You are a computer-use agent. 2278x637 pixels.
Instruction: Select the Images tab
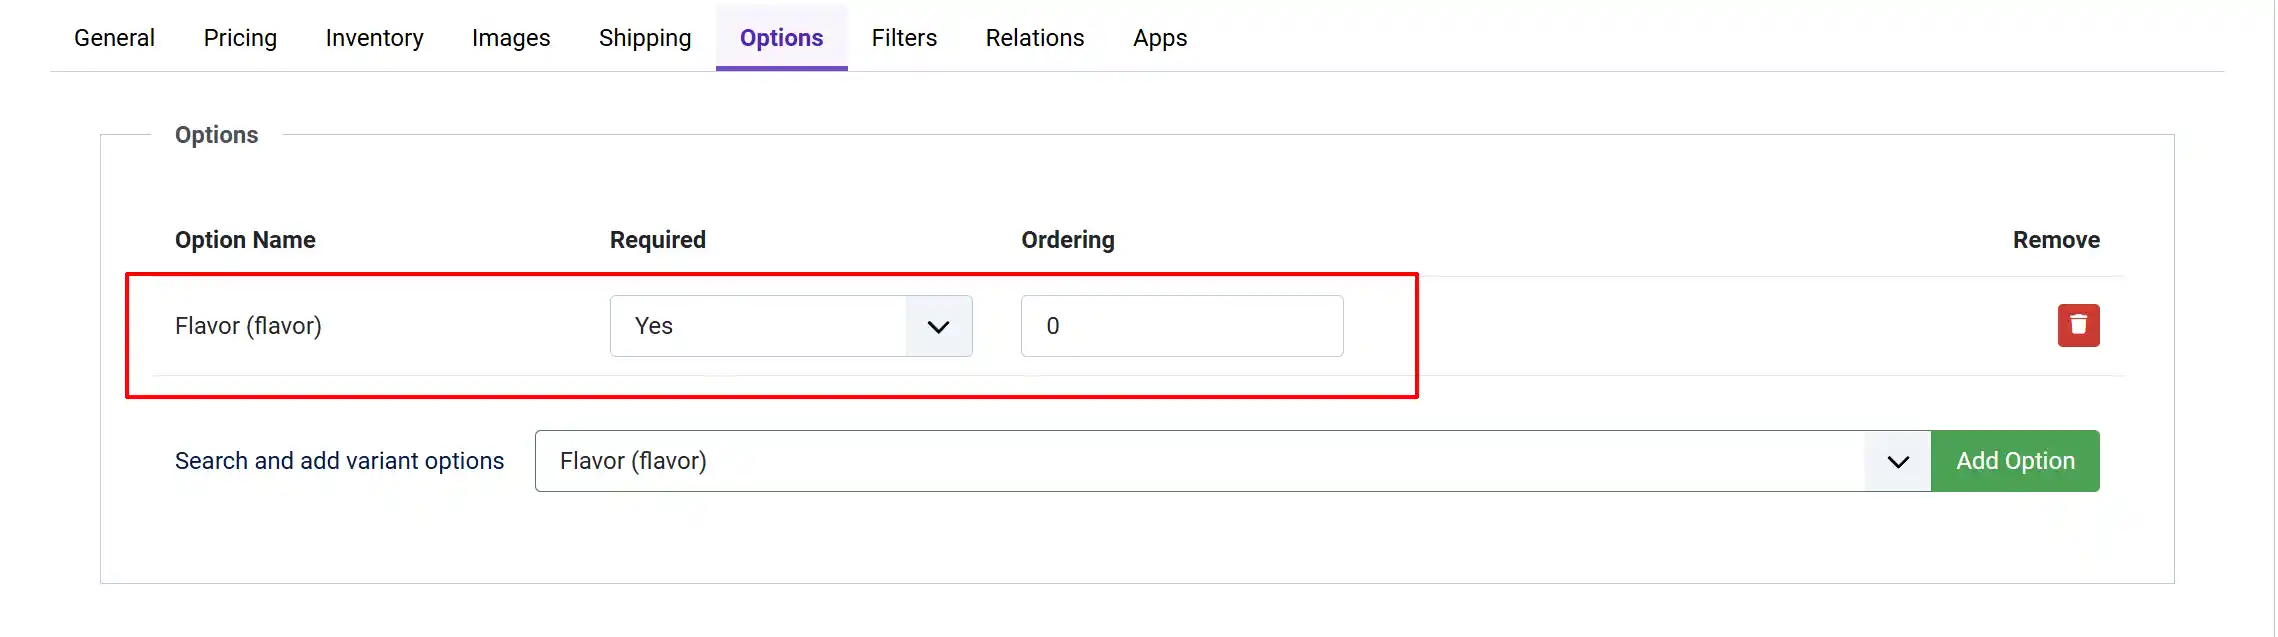click(x=511, y=38)
